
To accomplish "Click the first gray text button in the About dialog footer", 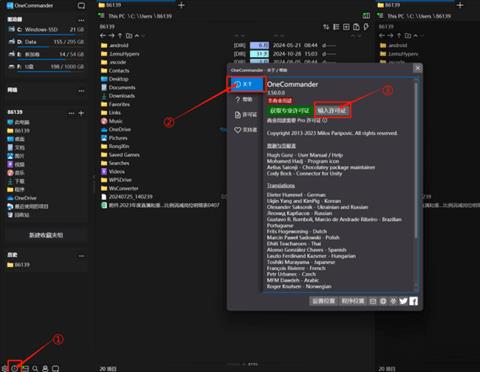I will point(323,301).
